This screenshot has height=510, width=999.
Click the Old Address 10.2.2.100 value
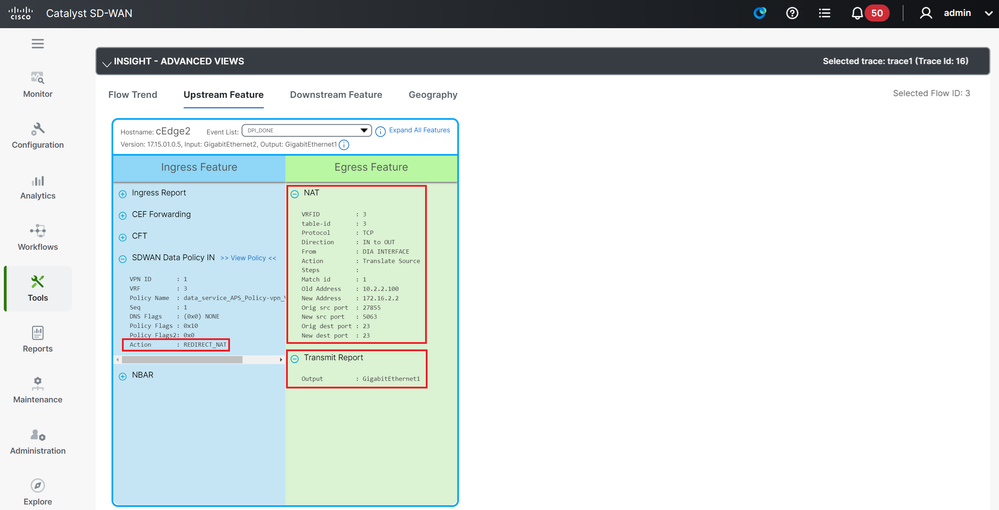pyautogui.click(x=381, y=289)
